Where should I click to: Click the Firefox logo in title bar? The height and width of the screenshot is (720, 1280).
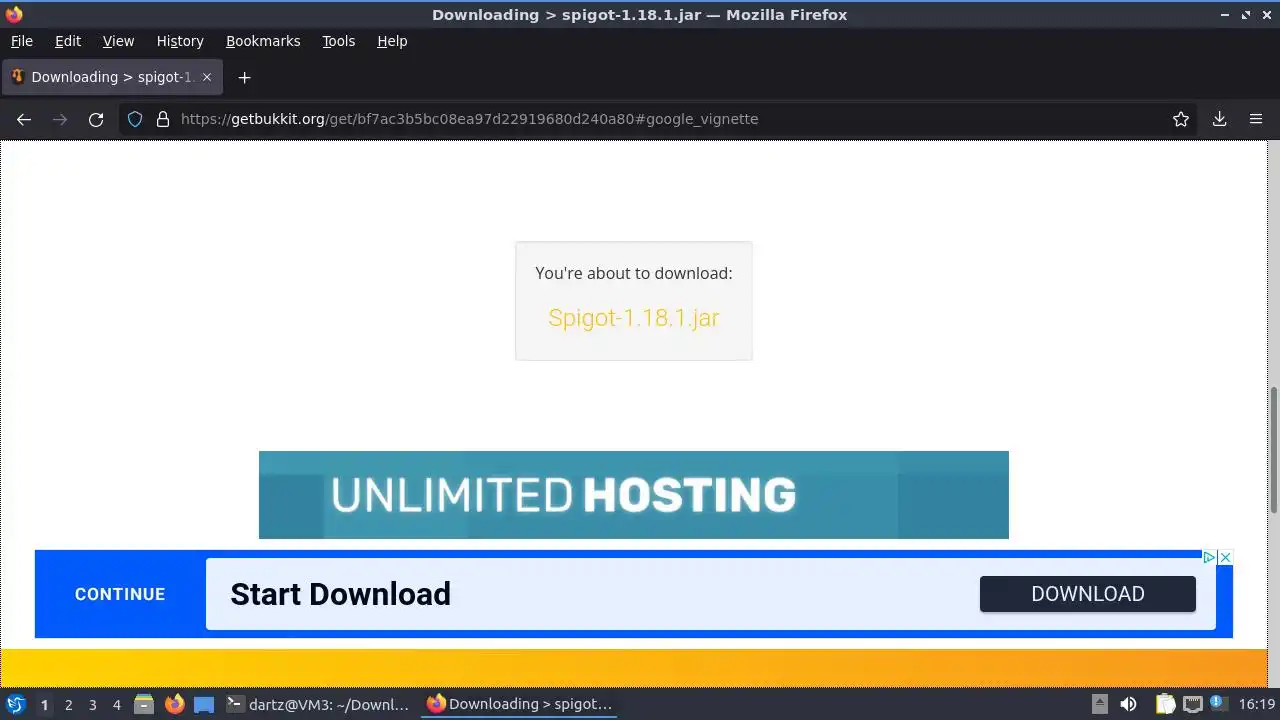[x=14, y=15]
